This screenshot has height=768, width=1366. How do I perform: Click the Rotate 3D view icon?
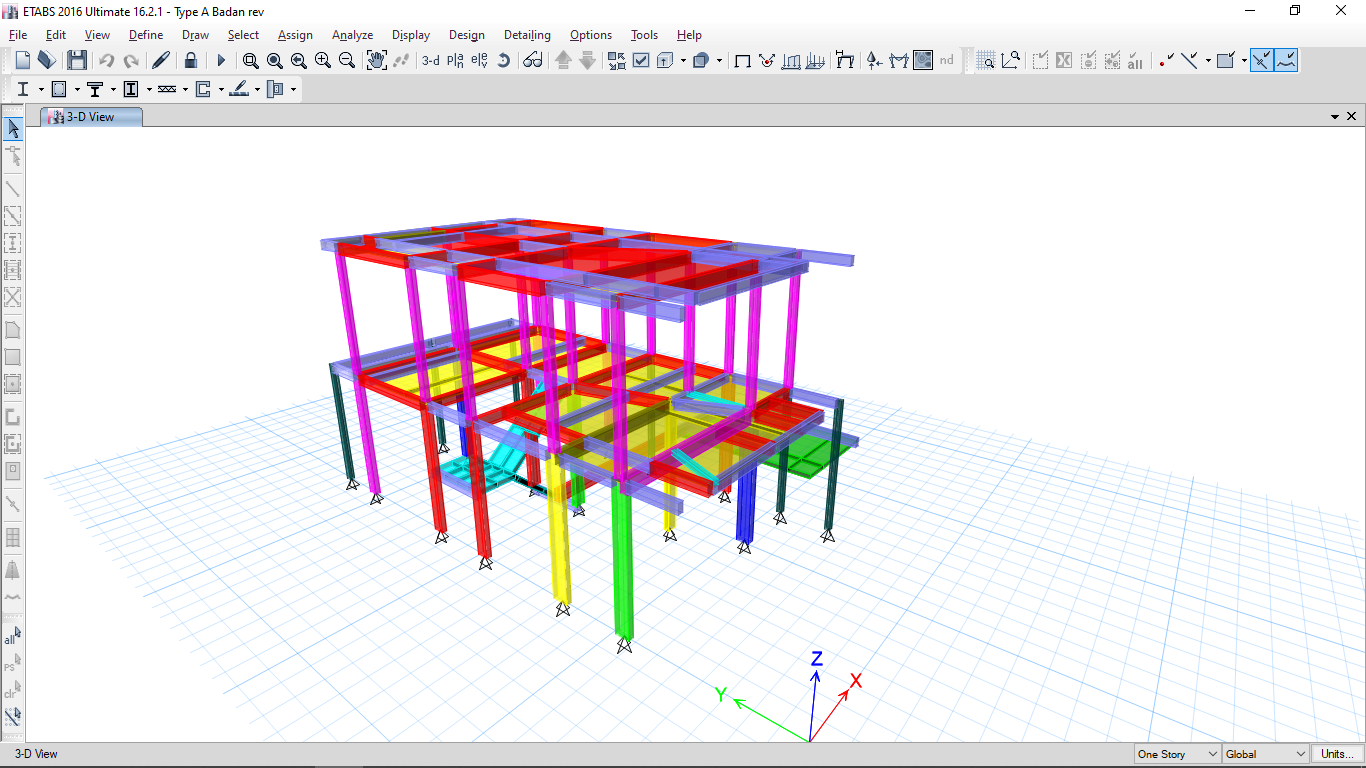click(504, 60)
